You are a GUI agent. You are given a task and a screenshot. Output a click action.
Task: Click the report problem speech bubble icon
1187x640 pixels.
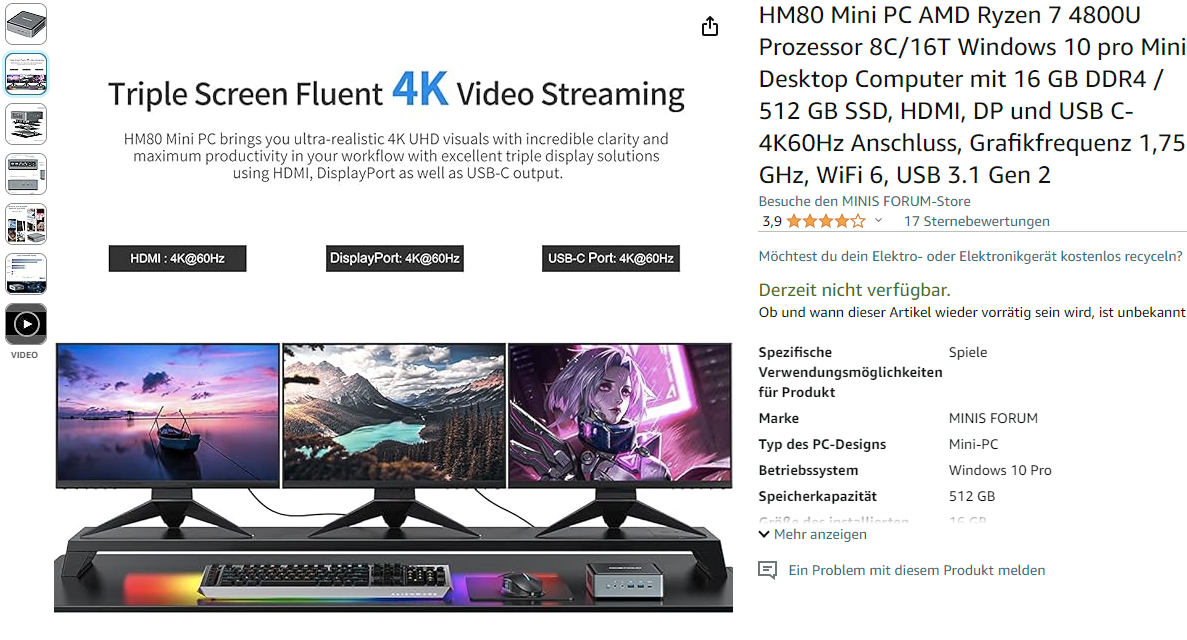tap(768, 570)
